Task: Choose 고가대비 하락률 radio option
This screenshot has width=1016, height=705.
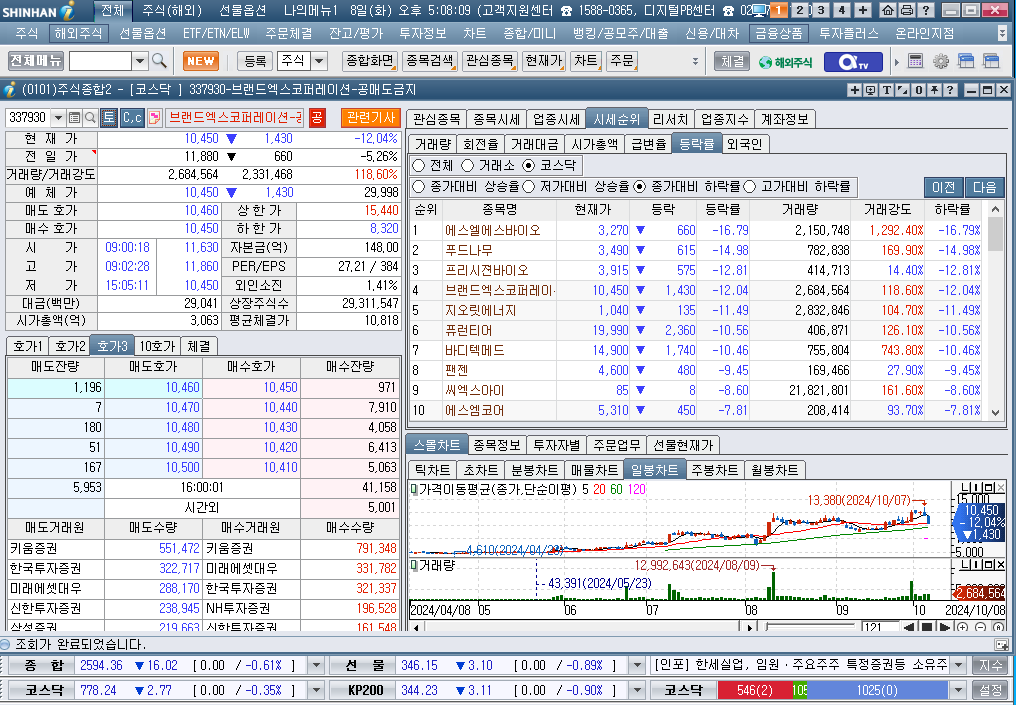Action: click(750, 187)
